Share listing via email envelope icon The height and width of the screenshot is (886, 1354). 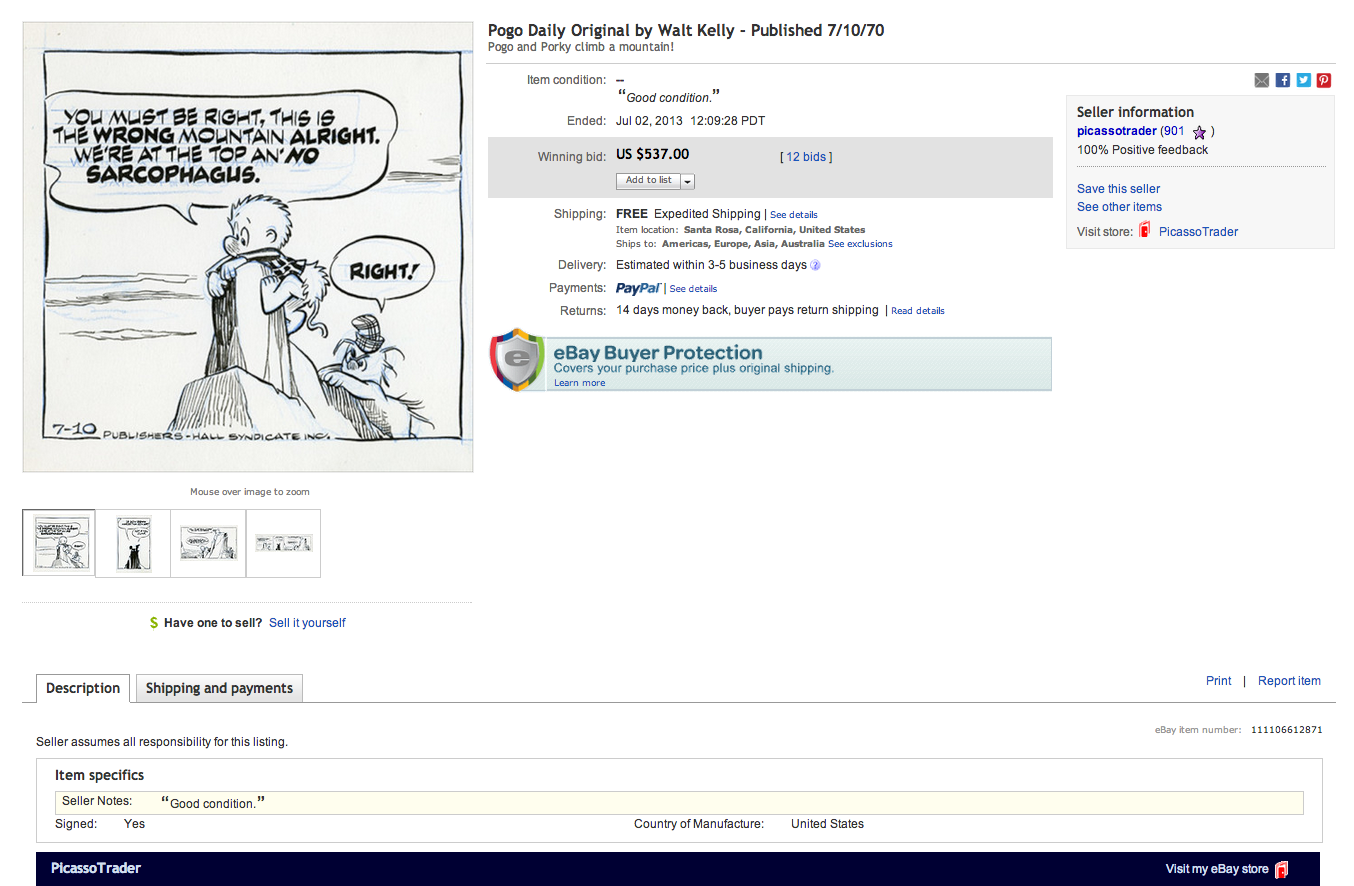pyautogui.click(x=1262, y=80)
